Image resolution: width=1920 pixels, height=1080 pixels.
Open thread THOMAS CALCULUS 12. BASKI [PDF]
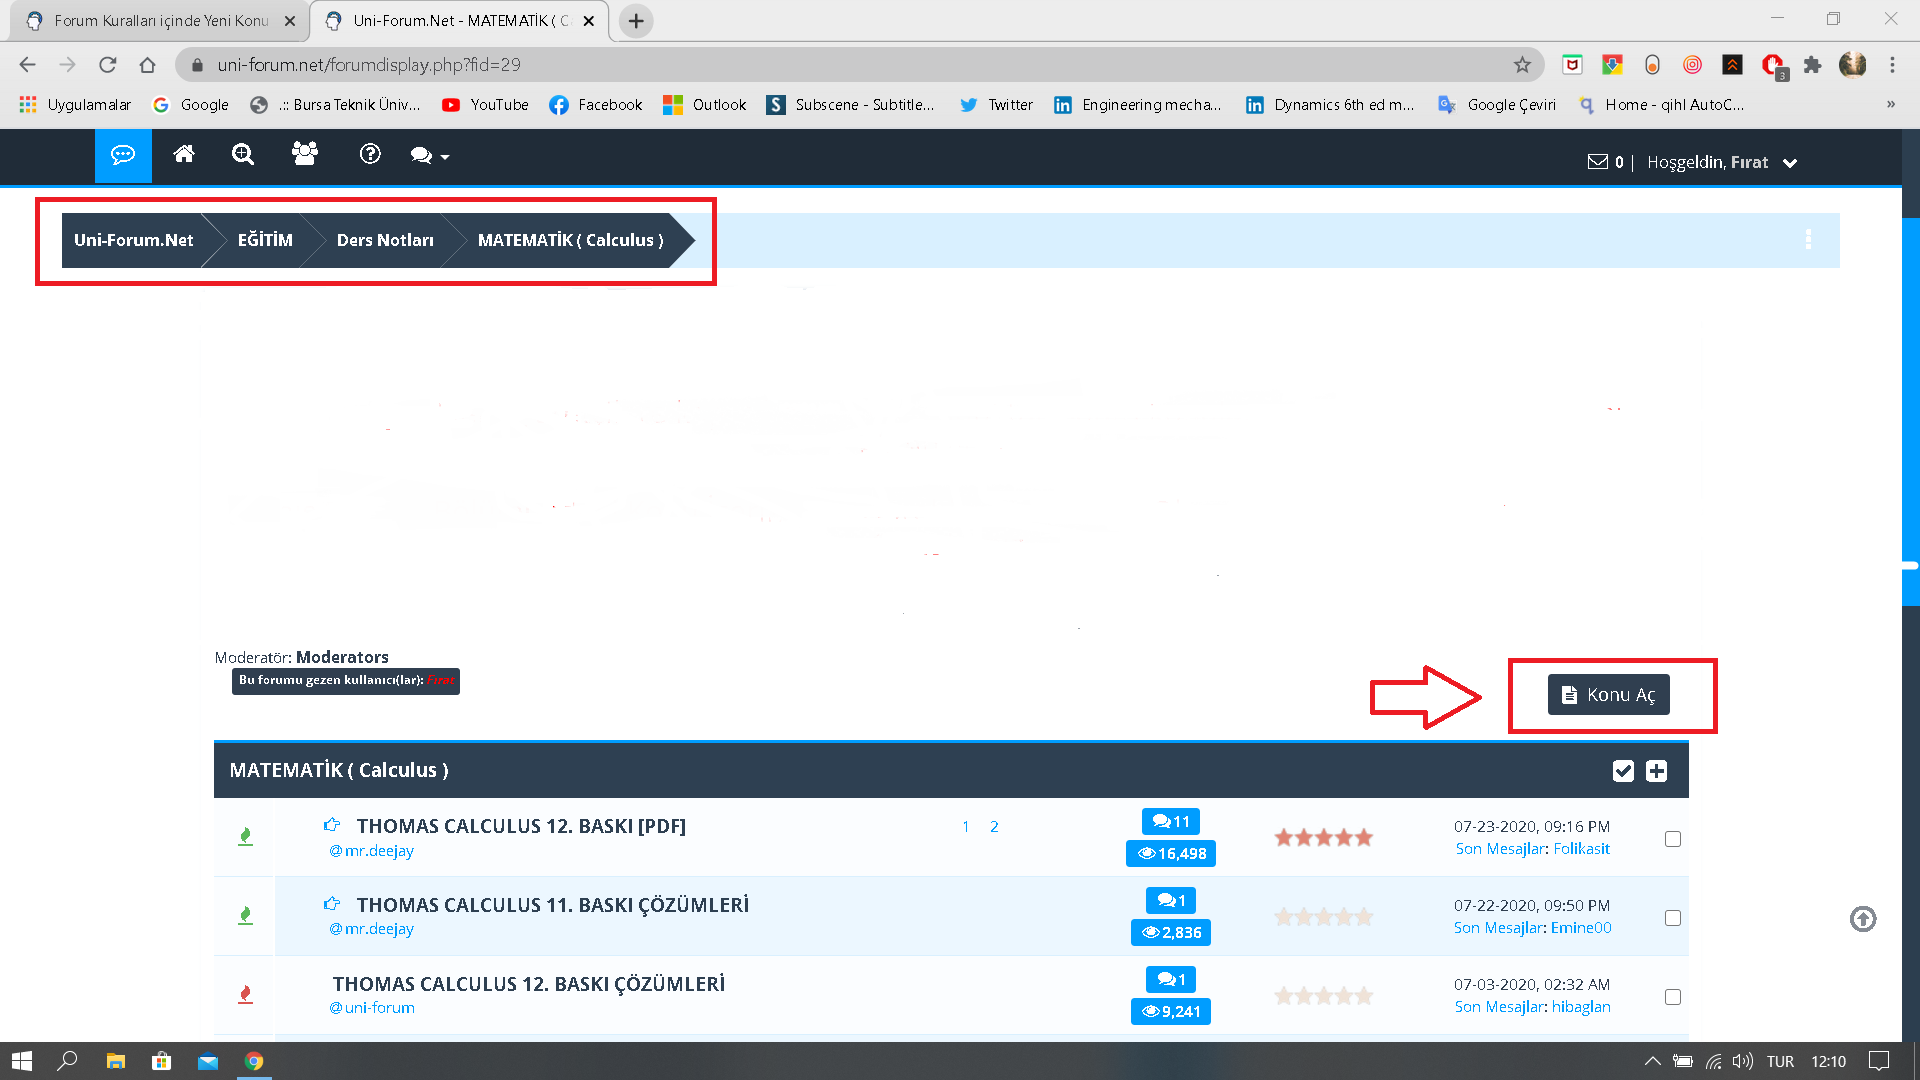pos(521,826)
